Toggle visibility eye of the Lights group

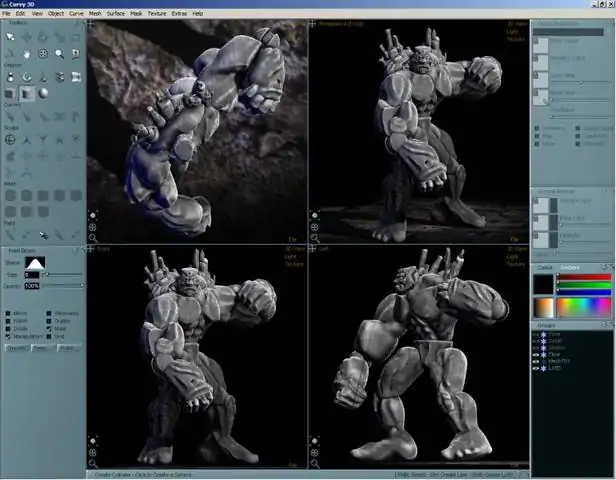click(x=535, y=368)
